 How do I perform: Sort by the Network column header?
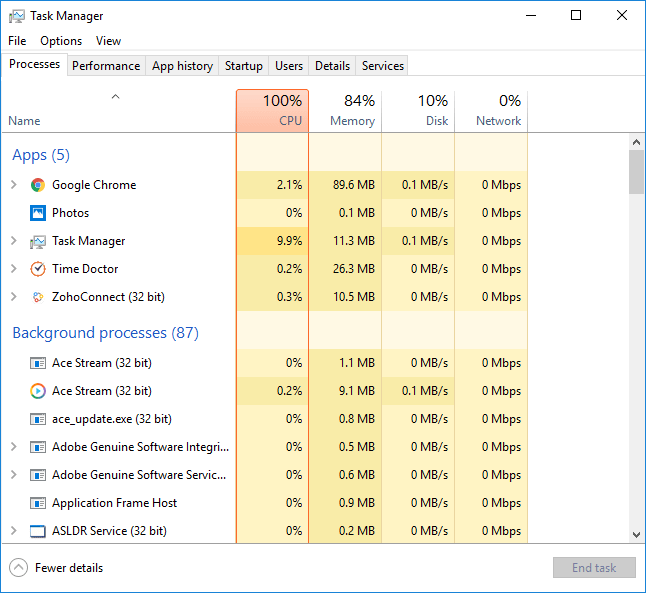pos(491,111)
